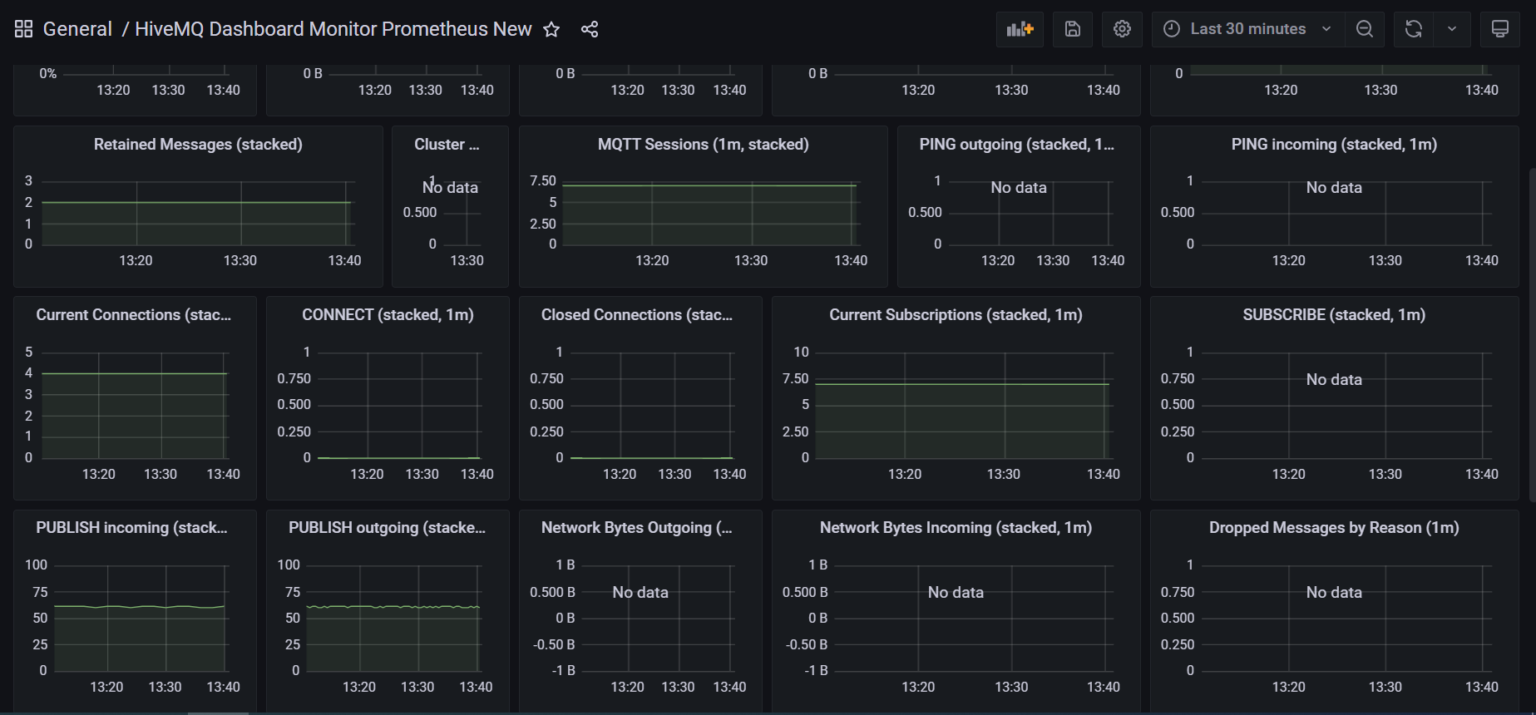Image resolution: width=1536 pixels, height=715 pixels.
Task: Open the Current Connections panel menu
Action: tap(133, 315)
